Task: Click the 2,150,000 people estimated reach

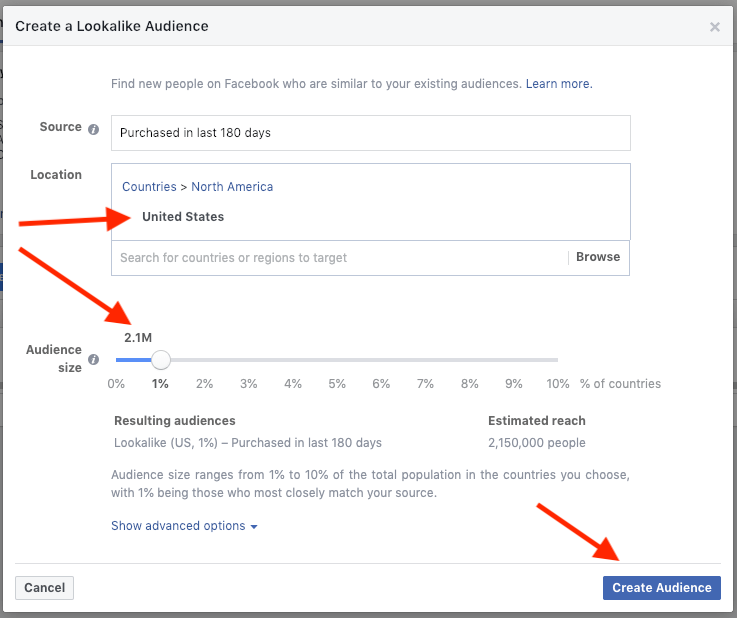Action: pos(537,443)
